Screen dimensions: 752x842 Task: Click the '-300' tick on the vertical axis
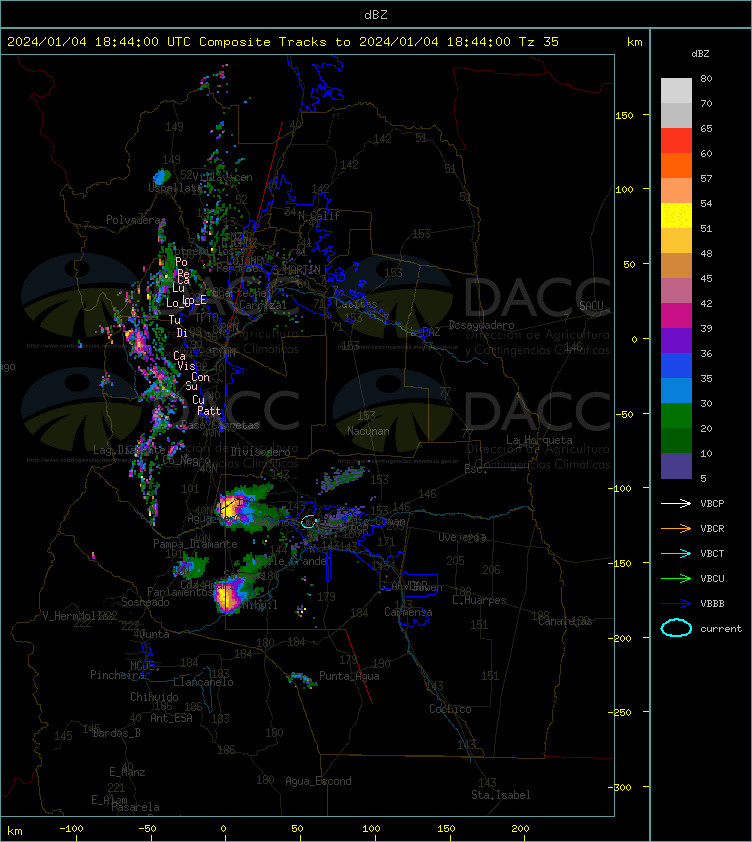pos(620,787)
